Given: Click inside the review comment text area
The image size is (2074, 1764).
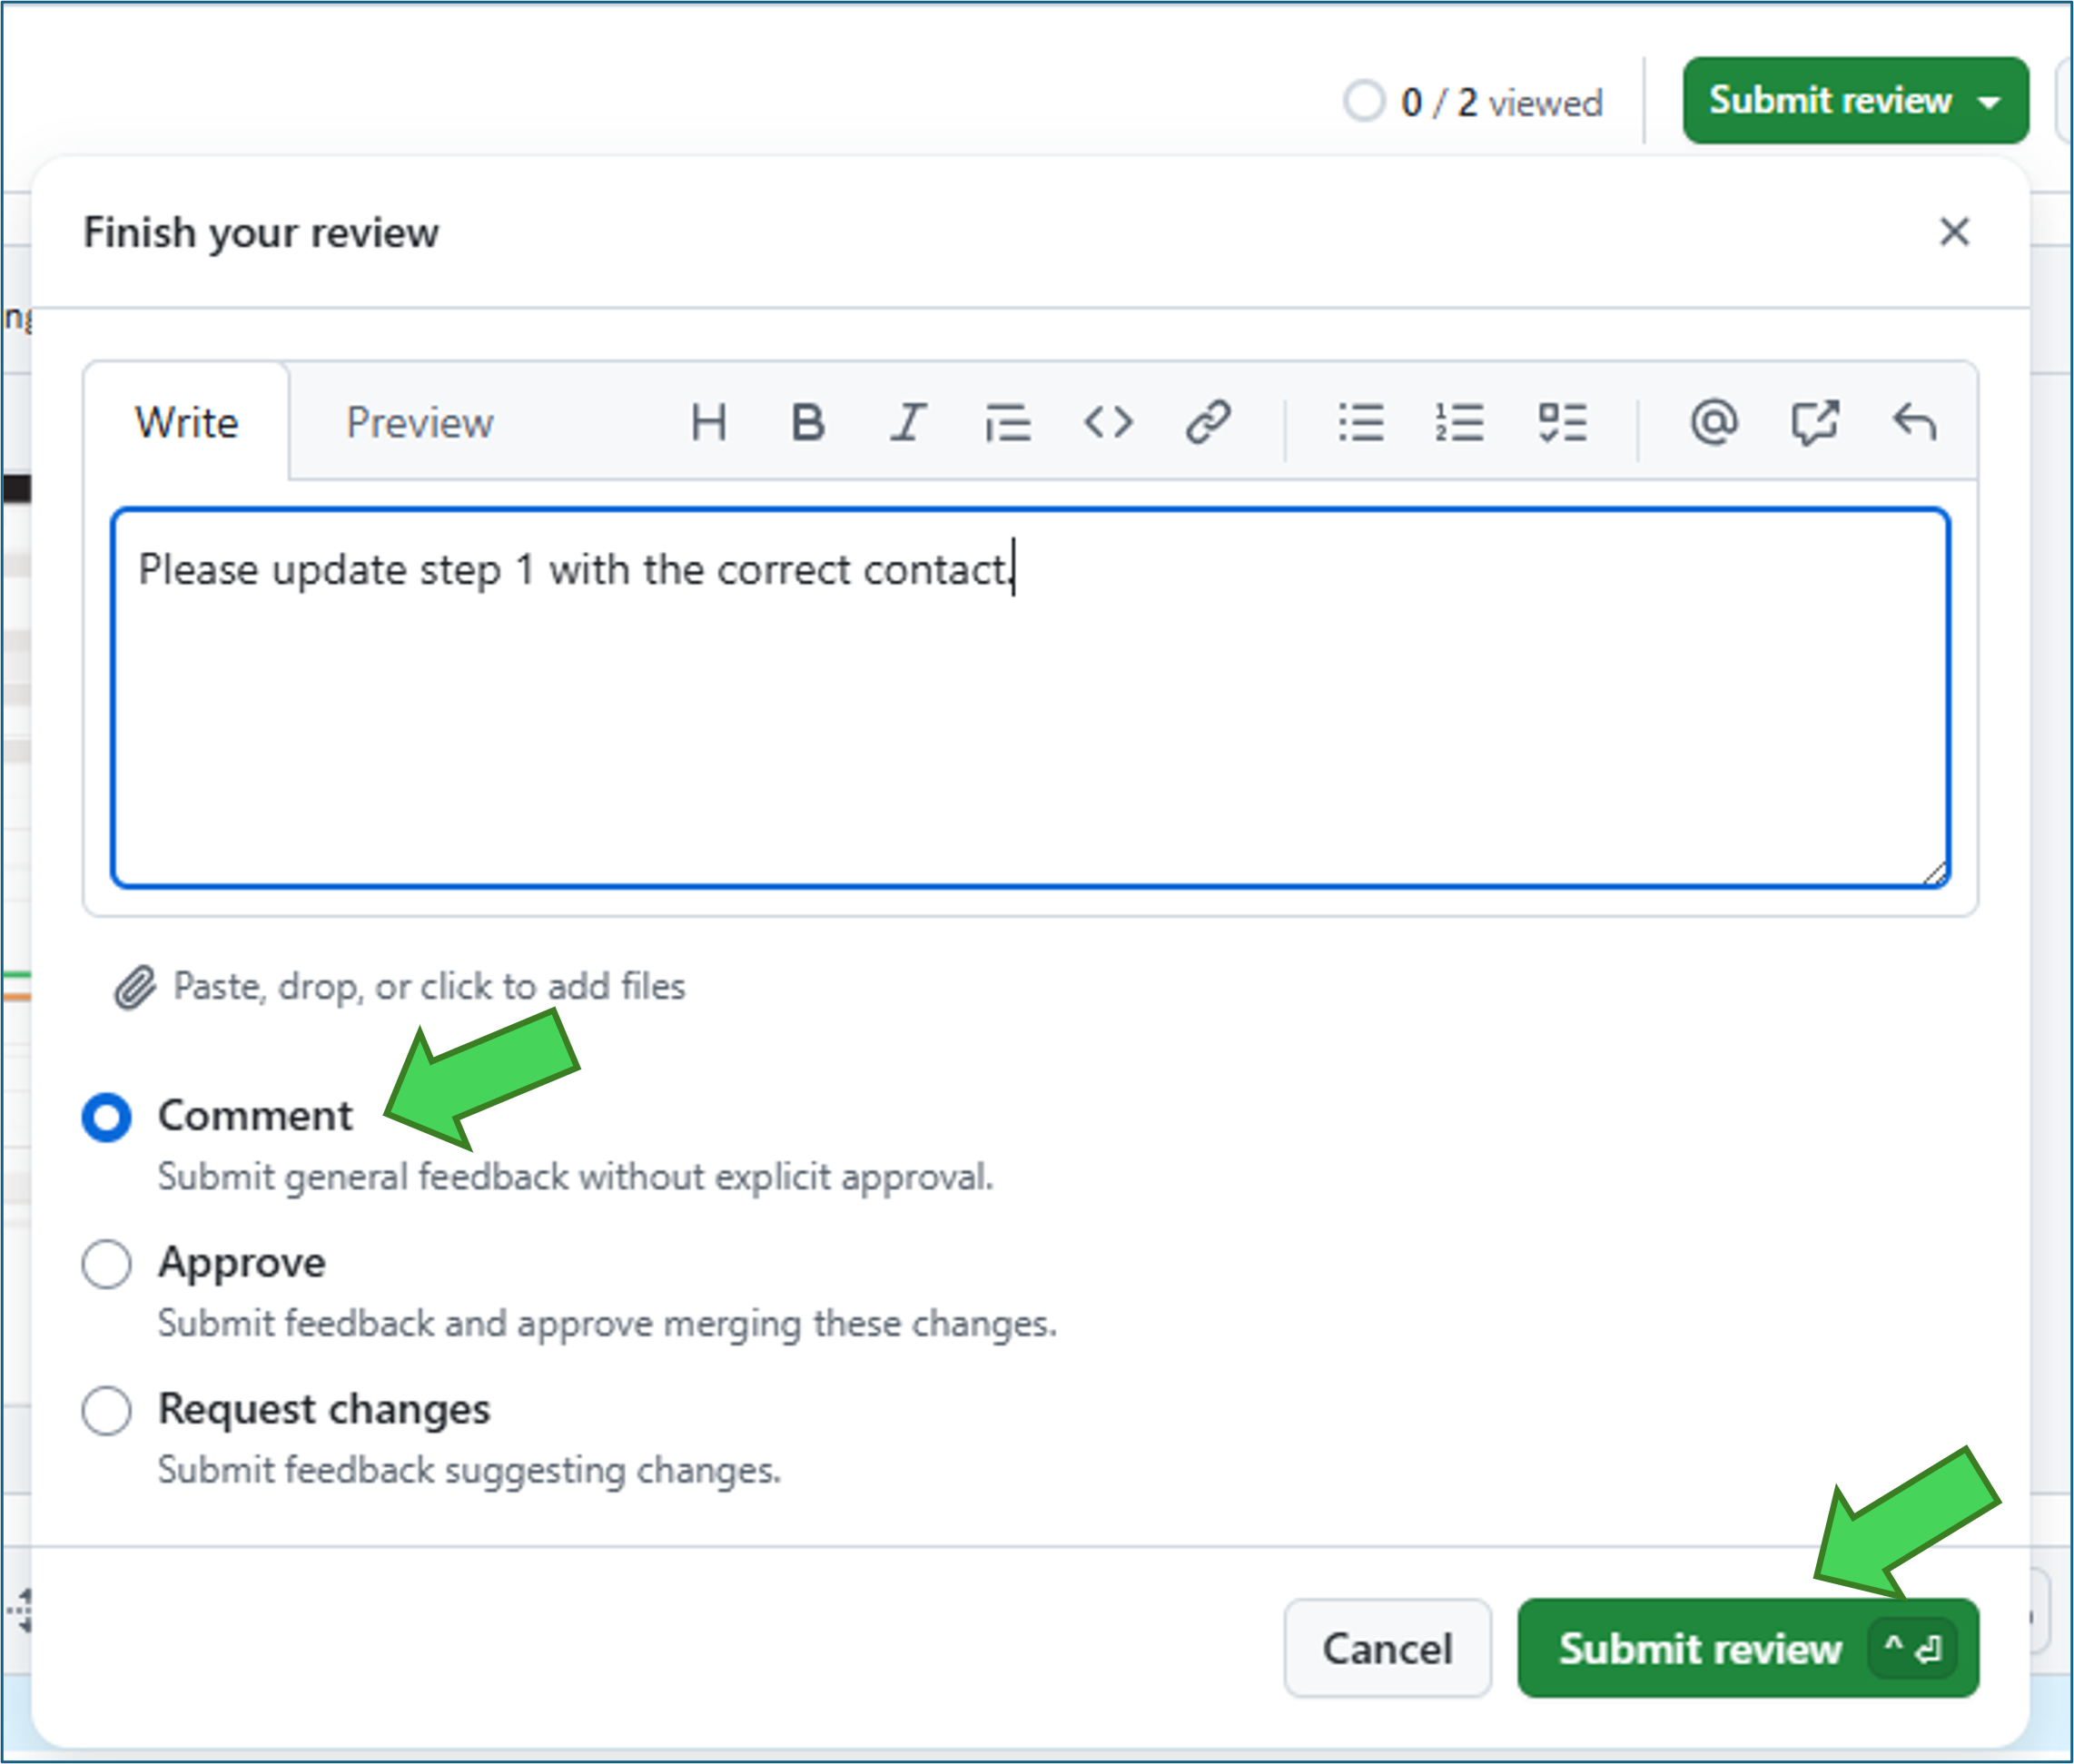Looking at the screenshot, I should point(1030,697).
